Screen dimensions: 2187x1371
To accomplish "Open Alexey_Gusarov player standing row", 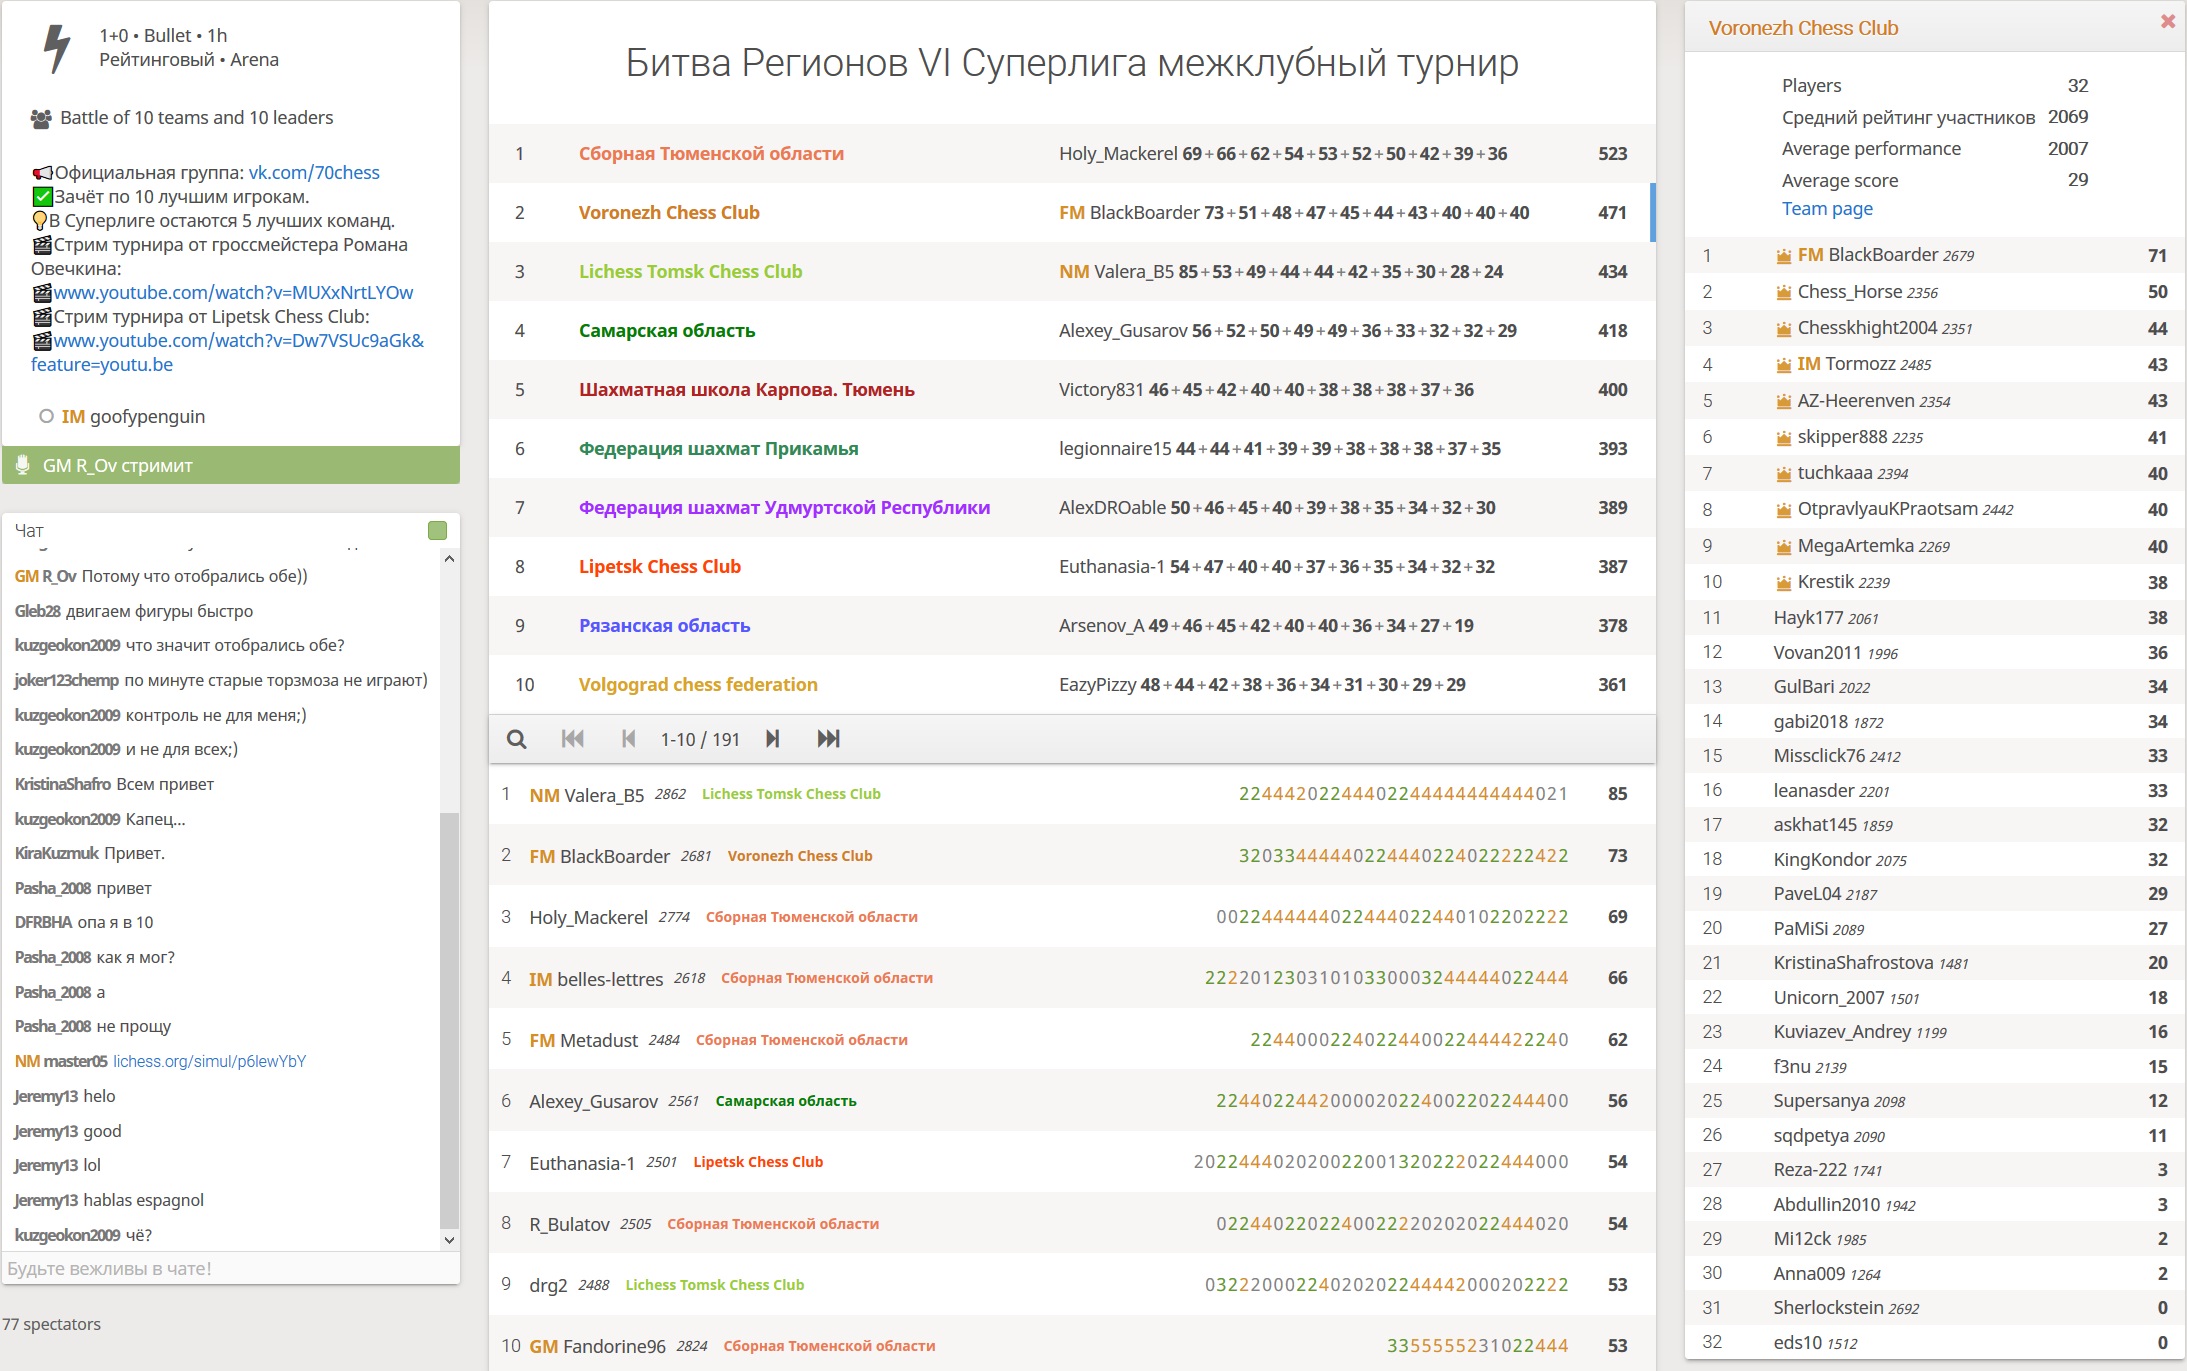I will (x=1072, y=1101).
